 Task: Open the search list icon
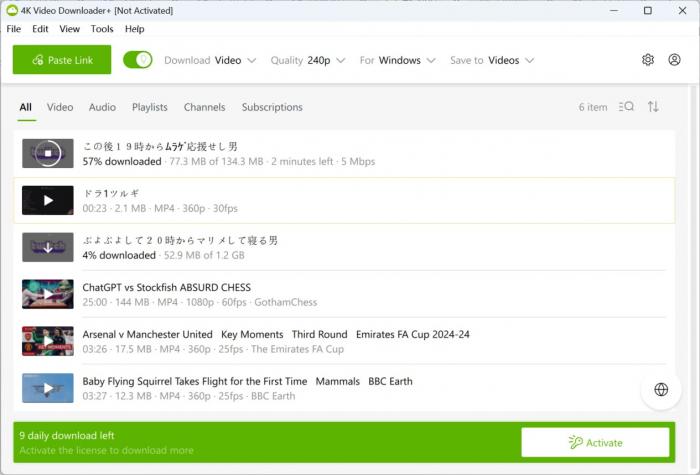click(626, 107)
